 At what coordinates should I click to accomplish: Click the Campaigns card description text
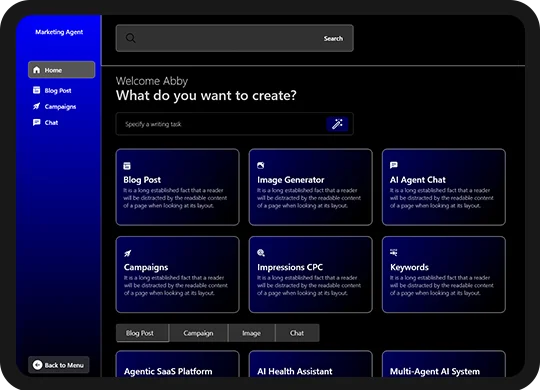coord(176,285)
